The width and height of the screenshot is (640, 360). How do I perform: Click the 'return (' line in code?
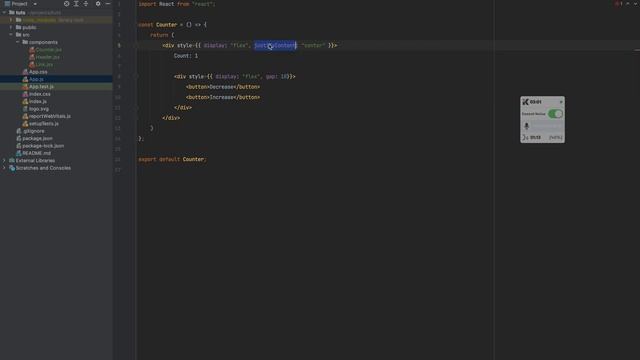(x=162, y=35)
